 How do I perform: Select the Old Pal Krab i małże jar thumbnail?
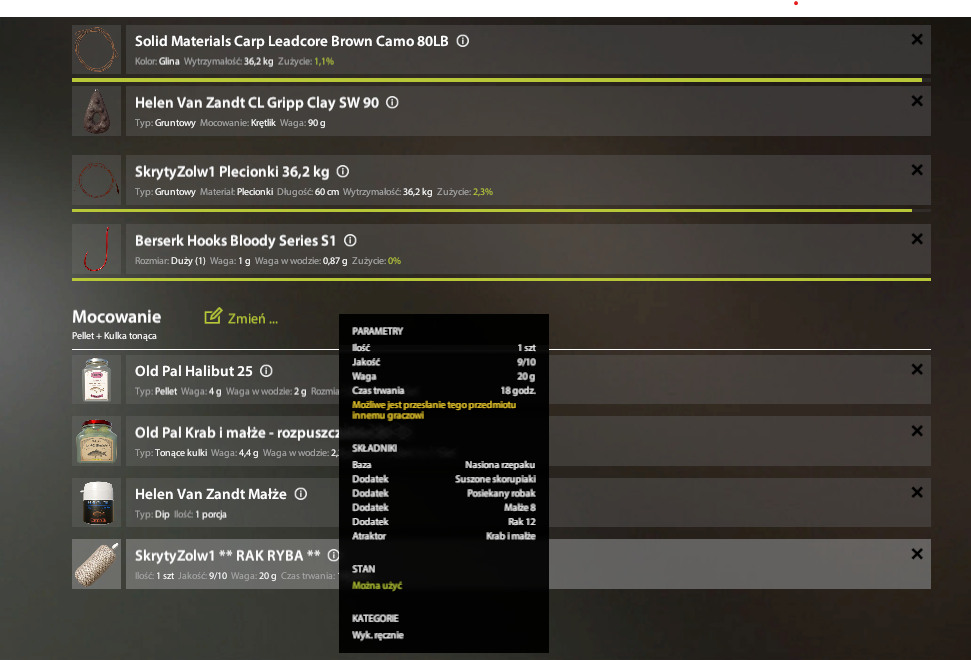pyautogui.click(x=96, y=441)
